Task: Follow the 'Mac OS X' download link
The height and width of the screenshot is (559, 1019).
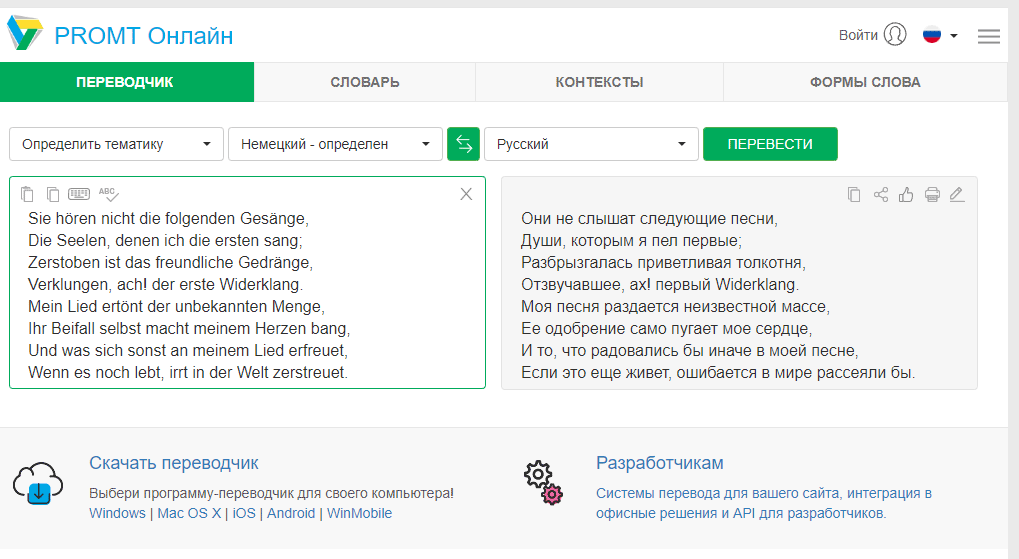Action: coord(189,513)
